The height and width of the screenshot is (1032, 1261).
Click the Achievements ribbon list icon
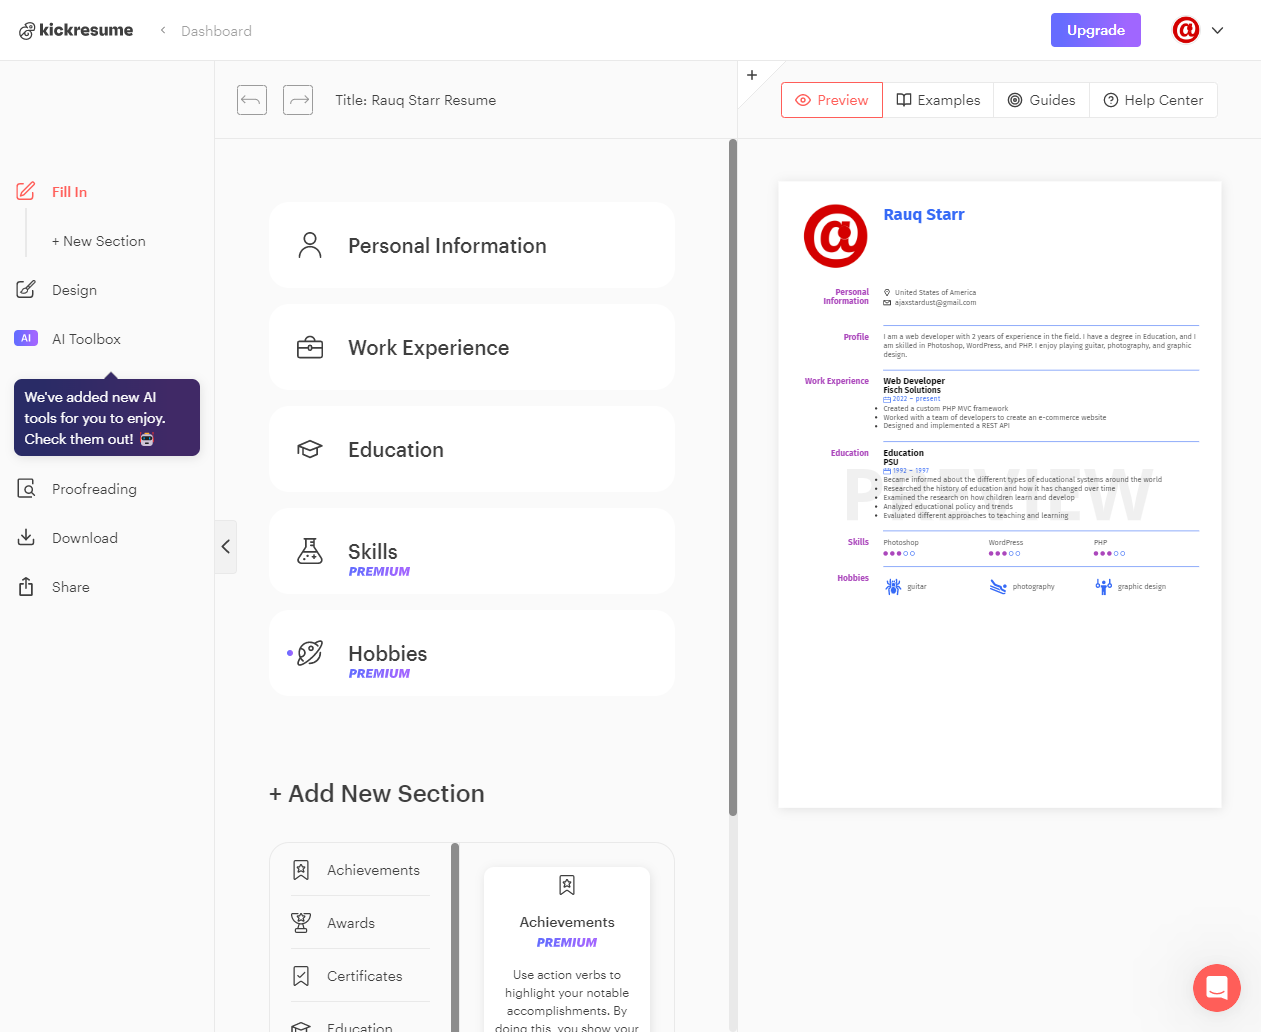click(x=301, y=870)
